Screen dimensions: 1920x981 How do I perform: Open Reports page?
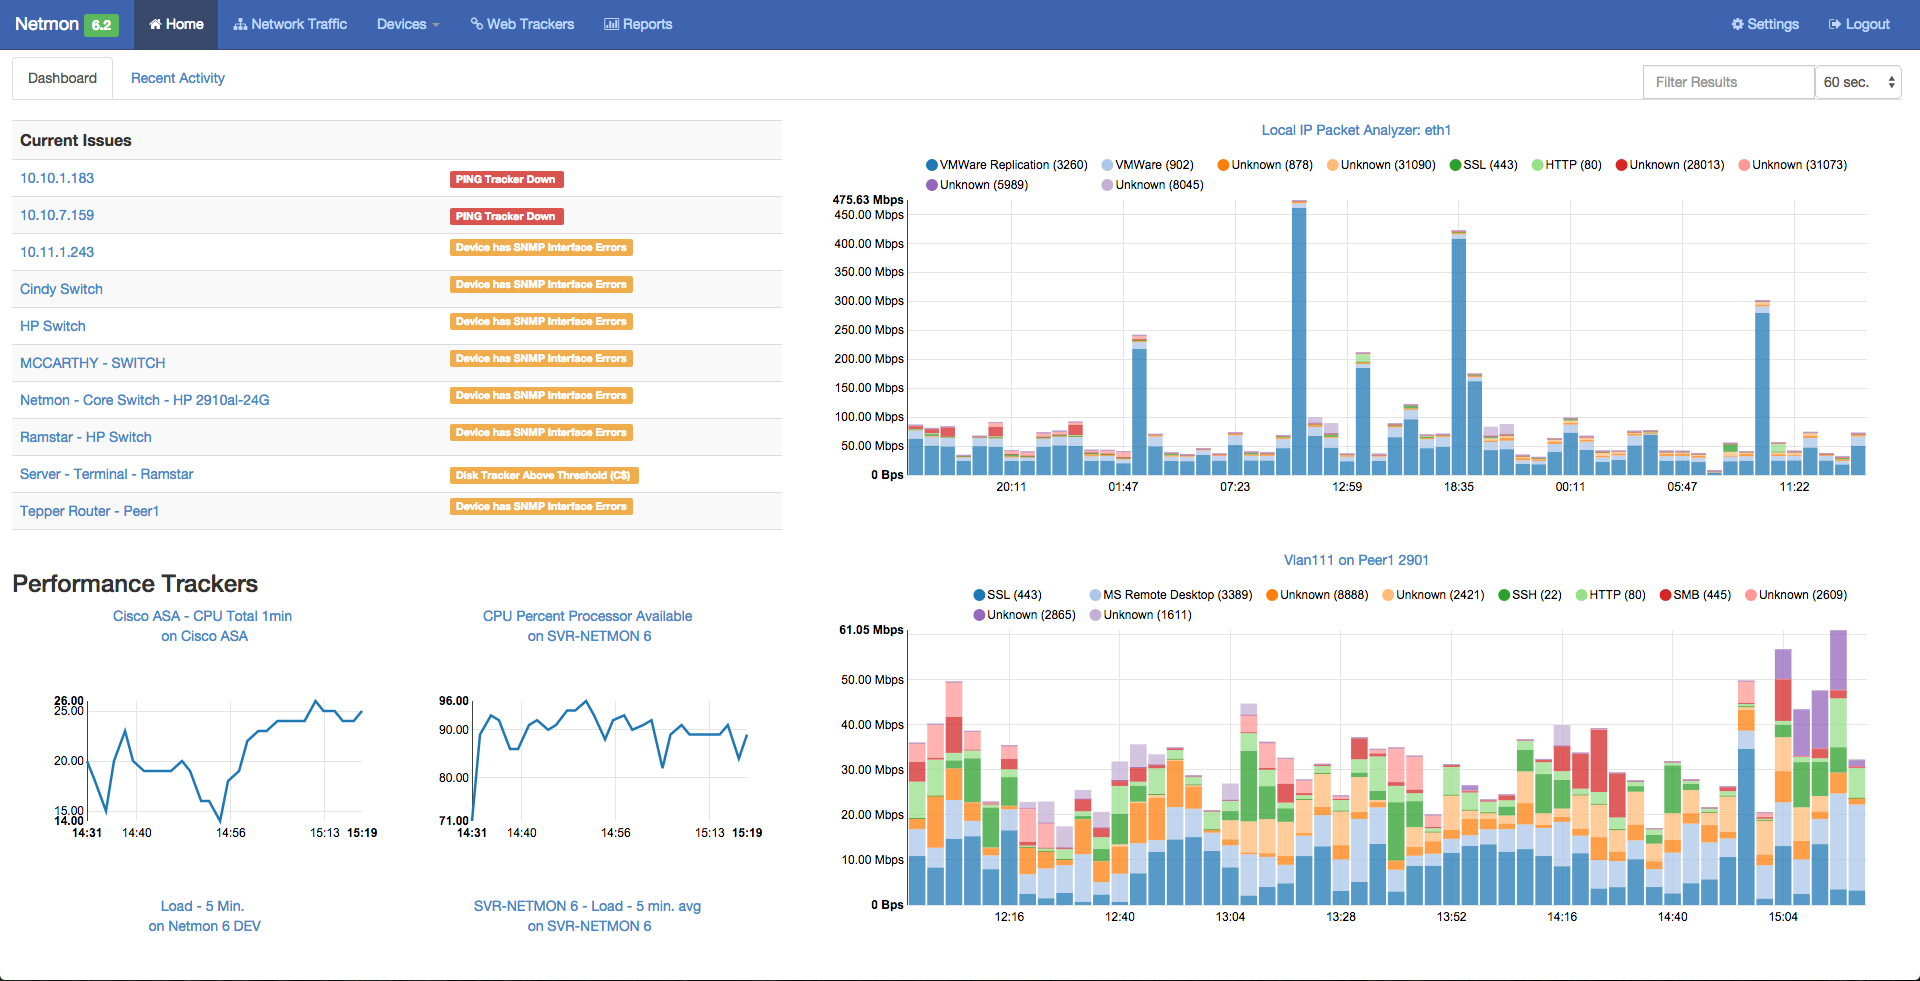tap(638, 24)
